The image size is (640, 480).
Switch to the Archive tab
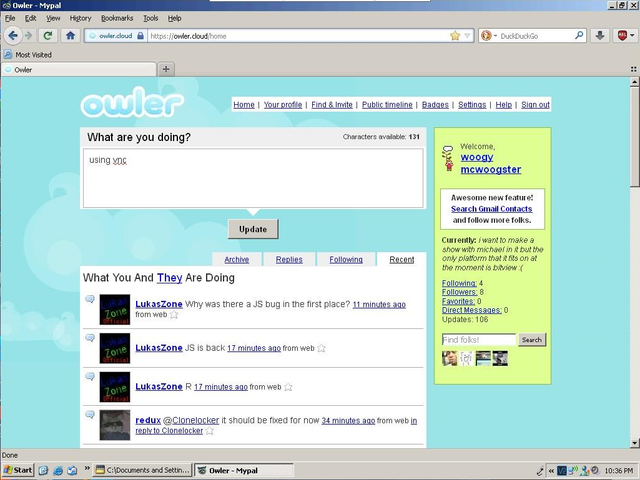pyautogui.click(x=237, y=260)
